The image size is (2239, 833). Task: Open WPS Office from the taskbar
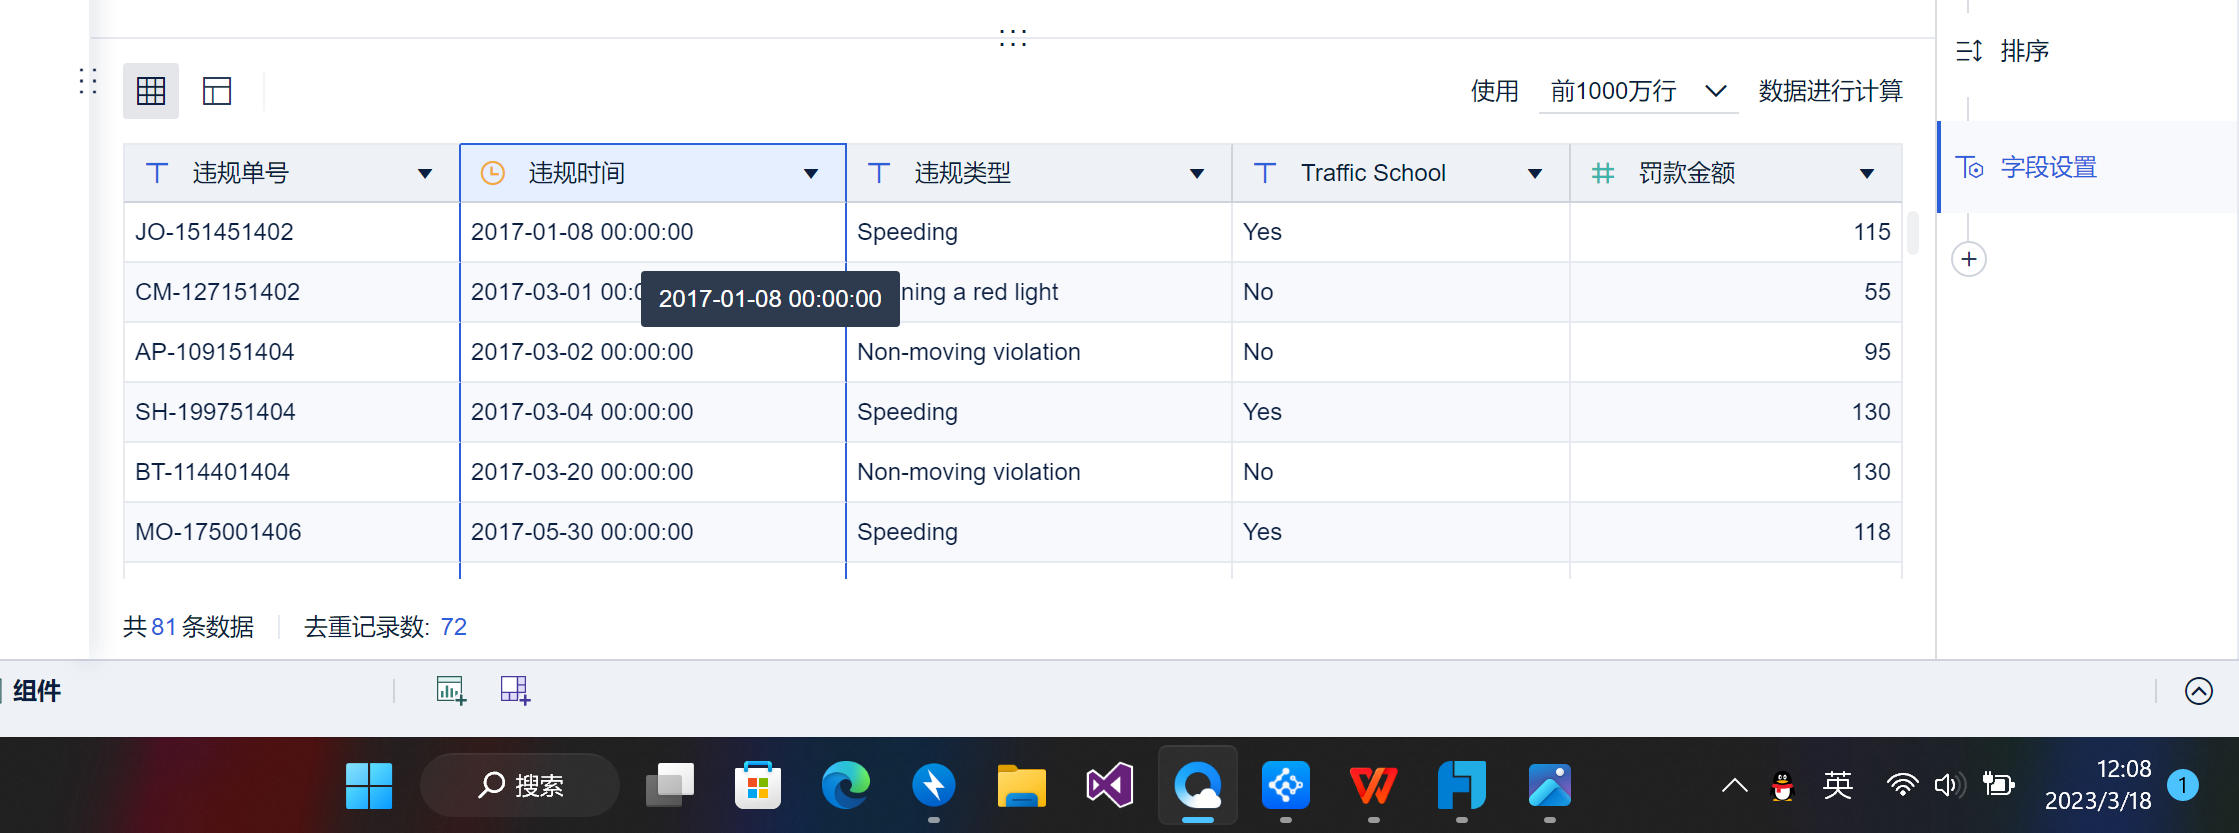point(1374,786)
